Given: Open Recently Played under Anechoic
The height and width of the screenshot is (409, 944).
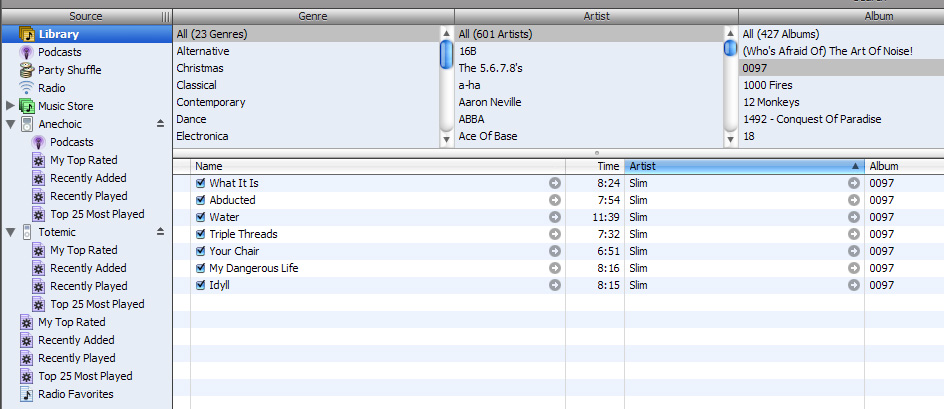Looking at the screenshot, I should click(x=89, y=196).
